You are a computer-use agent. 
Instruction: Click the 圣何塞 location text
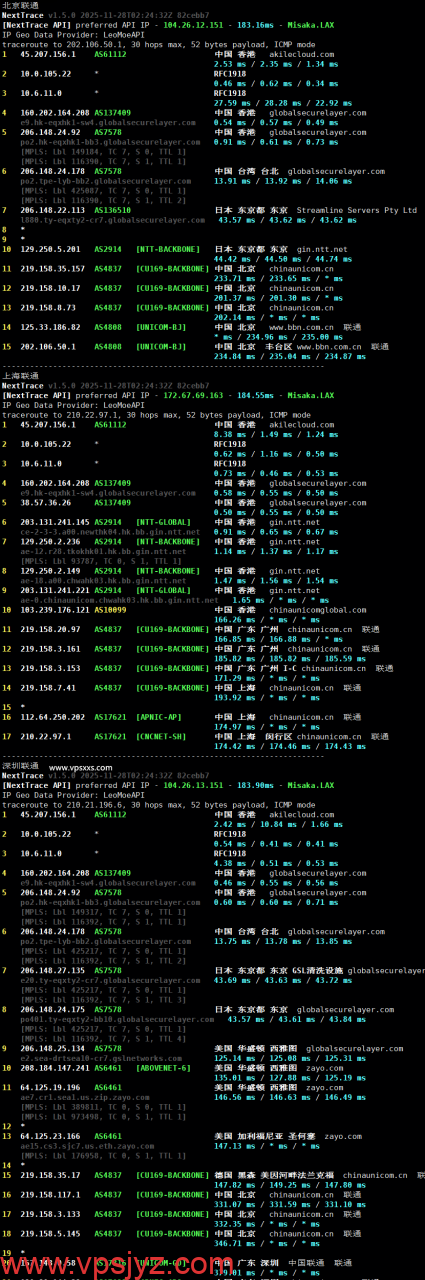point(301,1136)
